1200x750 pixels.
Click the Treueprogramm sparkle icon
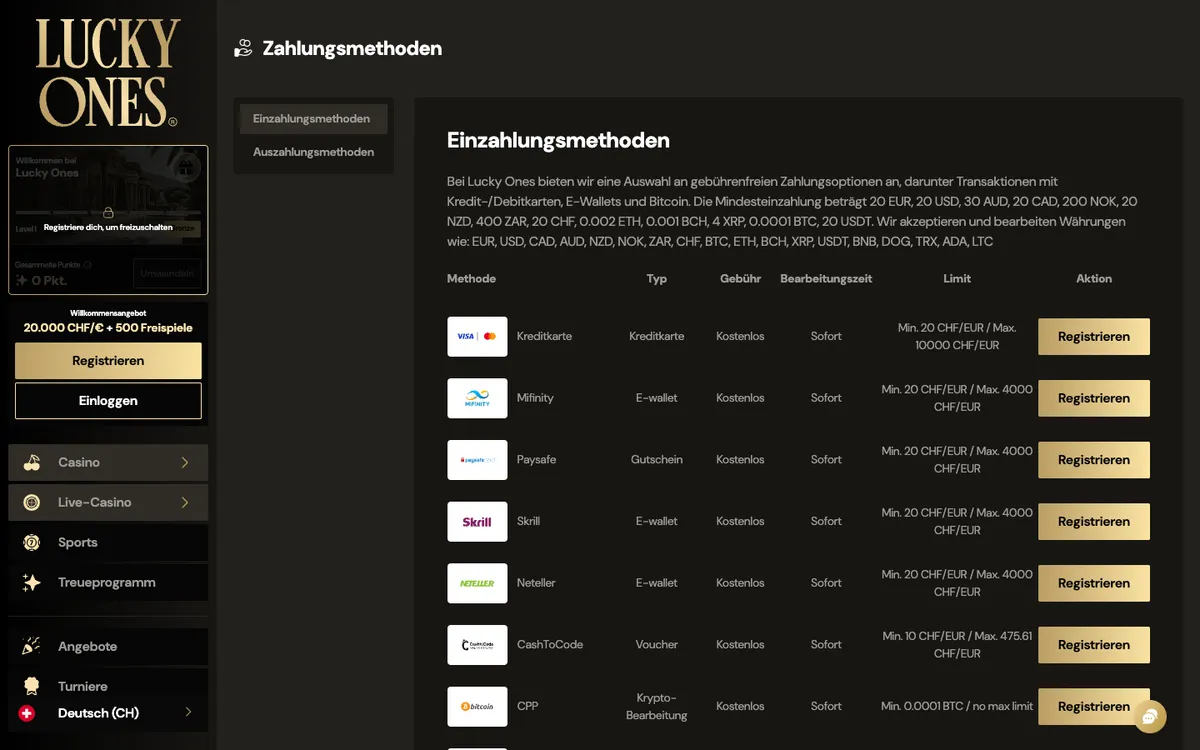32,582
